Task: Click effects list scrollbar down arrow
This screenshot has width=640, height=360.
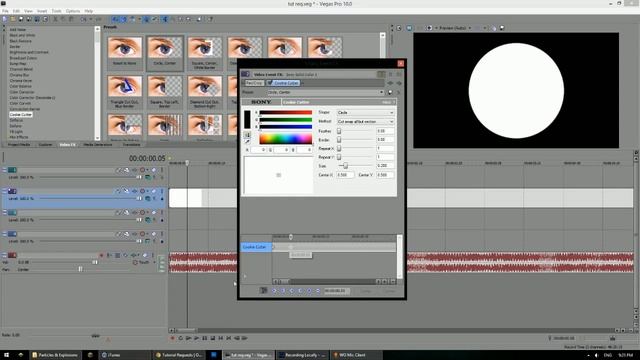Action: [97, 138]
